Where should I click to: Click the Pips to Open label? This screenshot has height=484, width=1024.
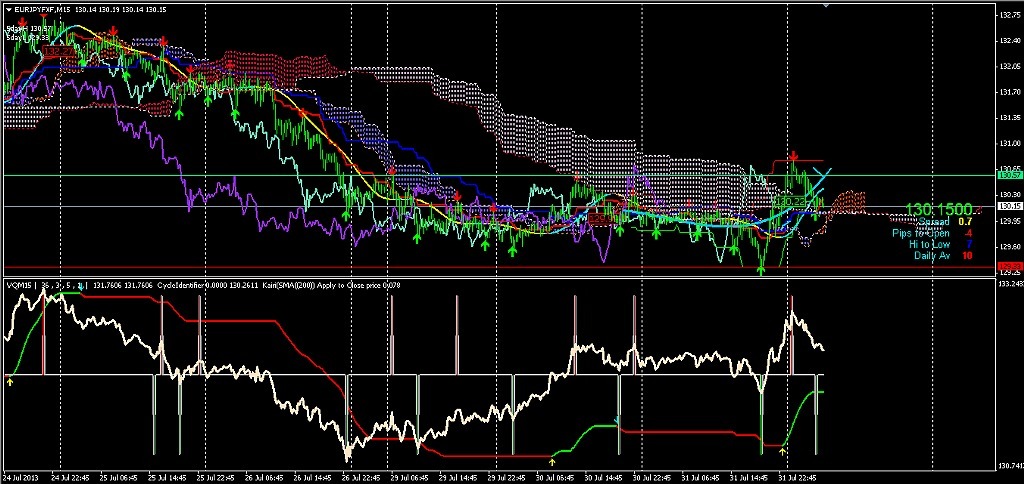(x=921, y=233)
